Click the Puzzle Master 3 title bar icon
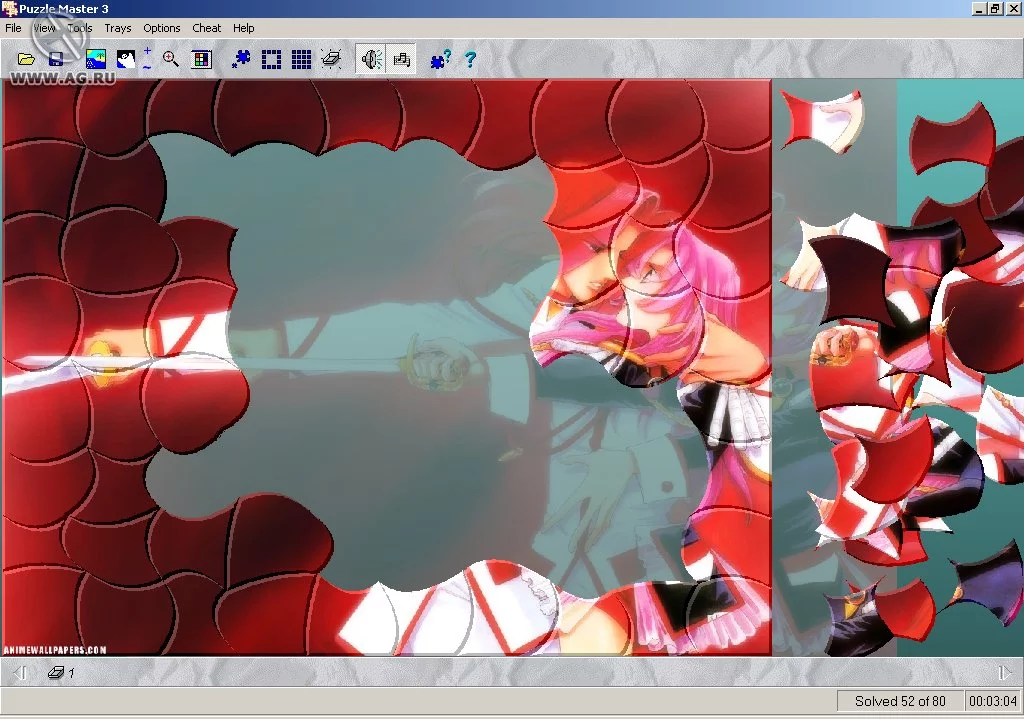The image size is (1024, 719). click(9, 8)
